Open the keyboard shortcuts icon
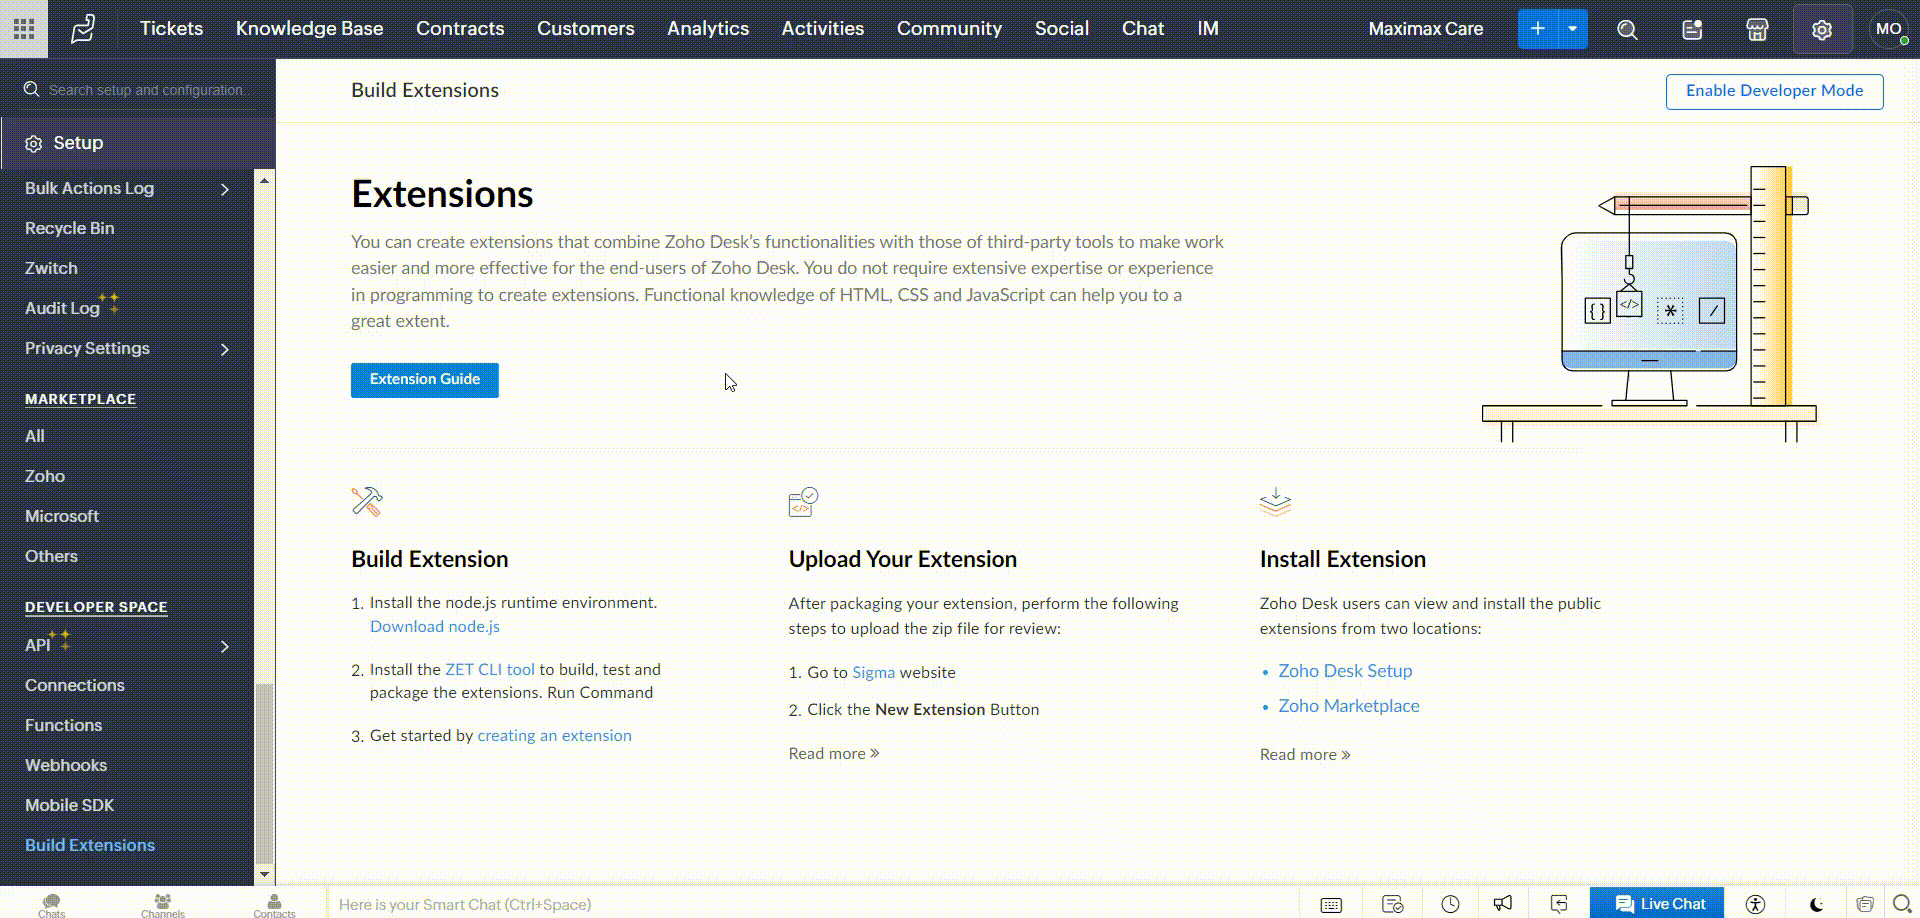 point(1331,904)
